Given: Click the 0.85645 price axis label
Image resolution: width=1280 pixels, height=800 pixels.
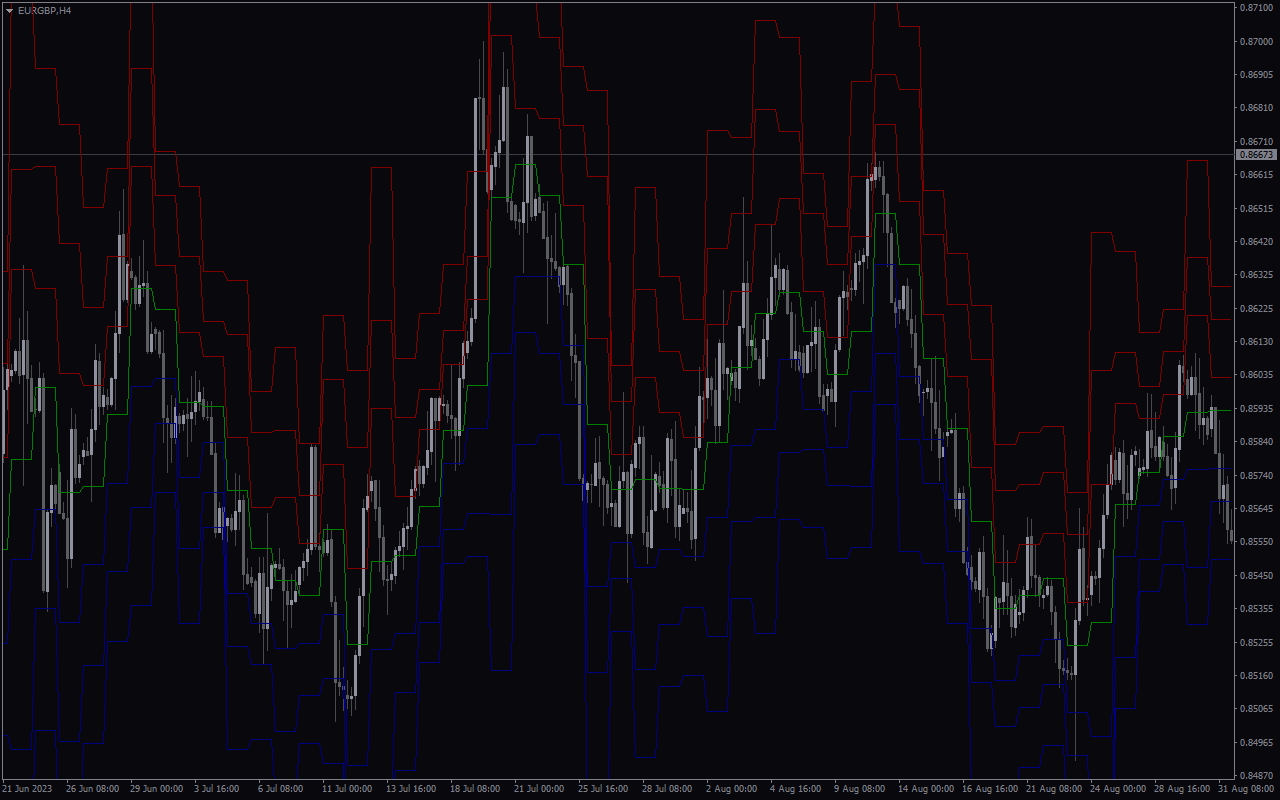Looking at the screenshot, I should click(1257, 509).
